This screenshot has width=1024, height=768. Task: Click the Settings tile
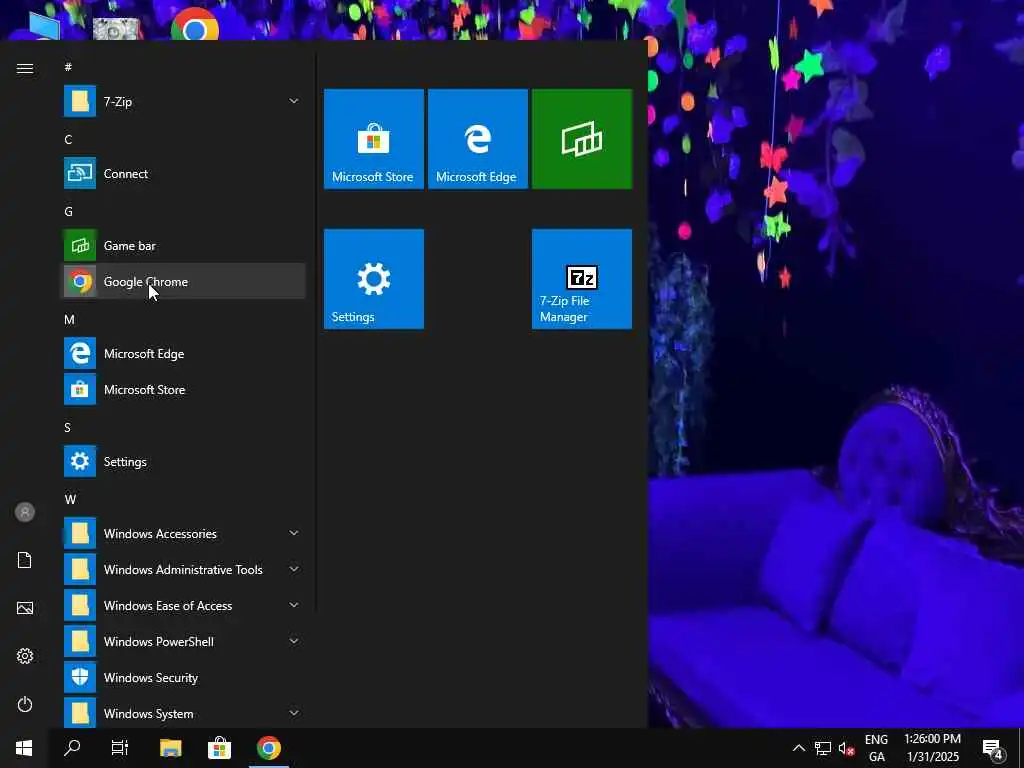tap(374, 279)
